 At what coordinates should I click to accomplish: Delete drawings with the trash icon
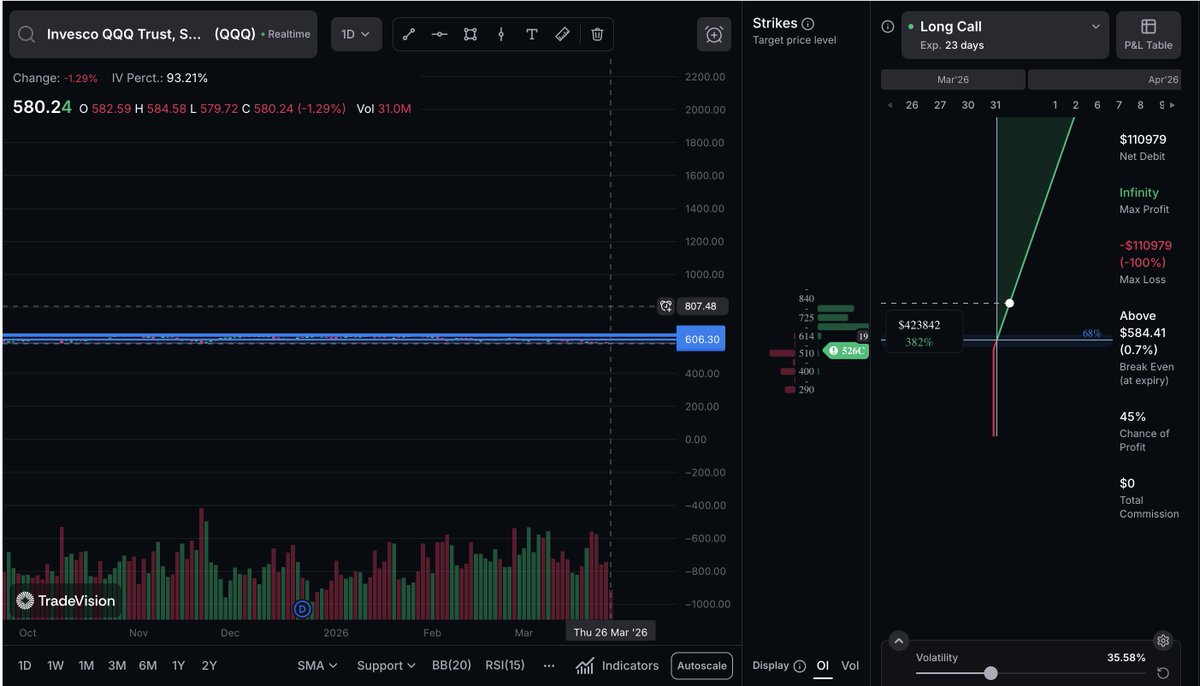tap(597, 34)
